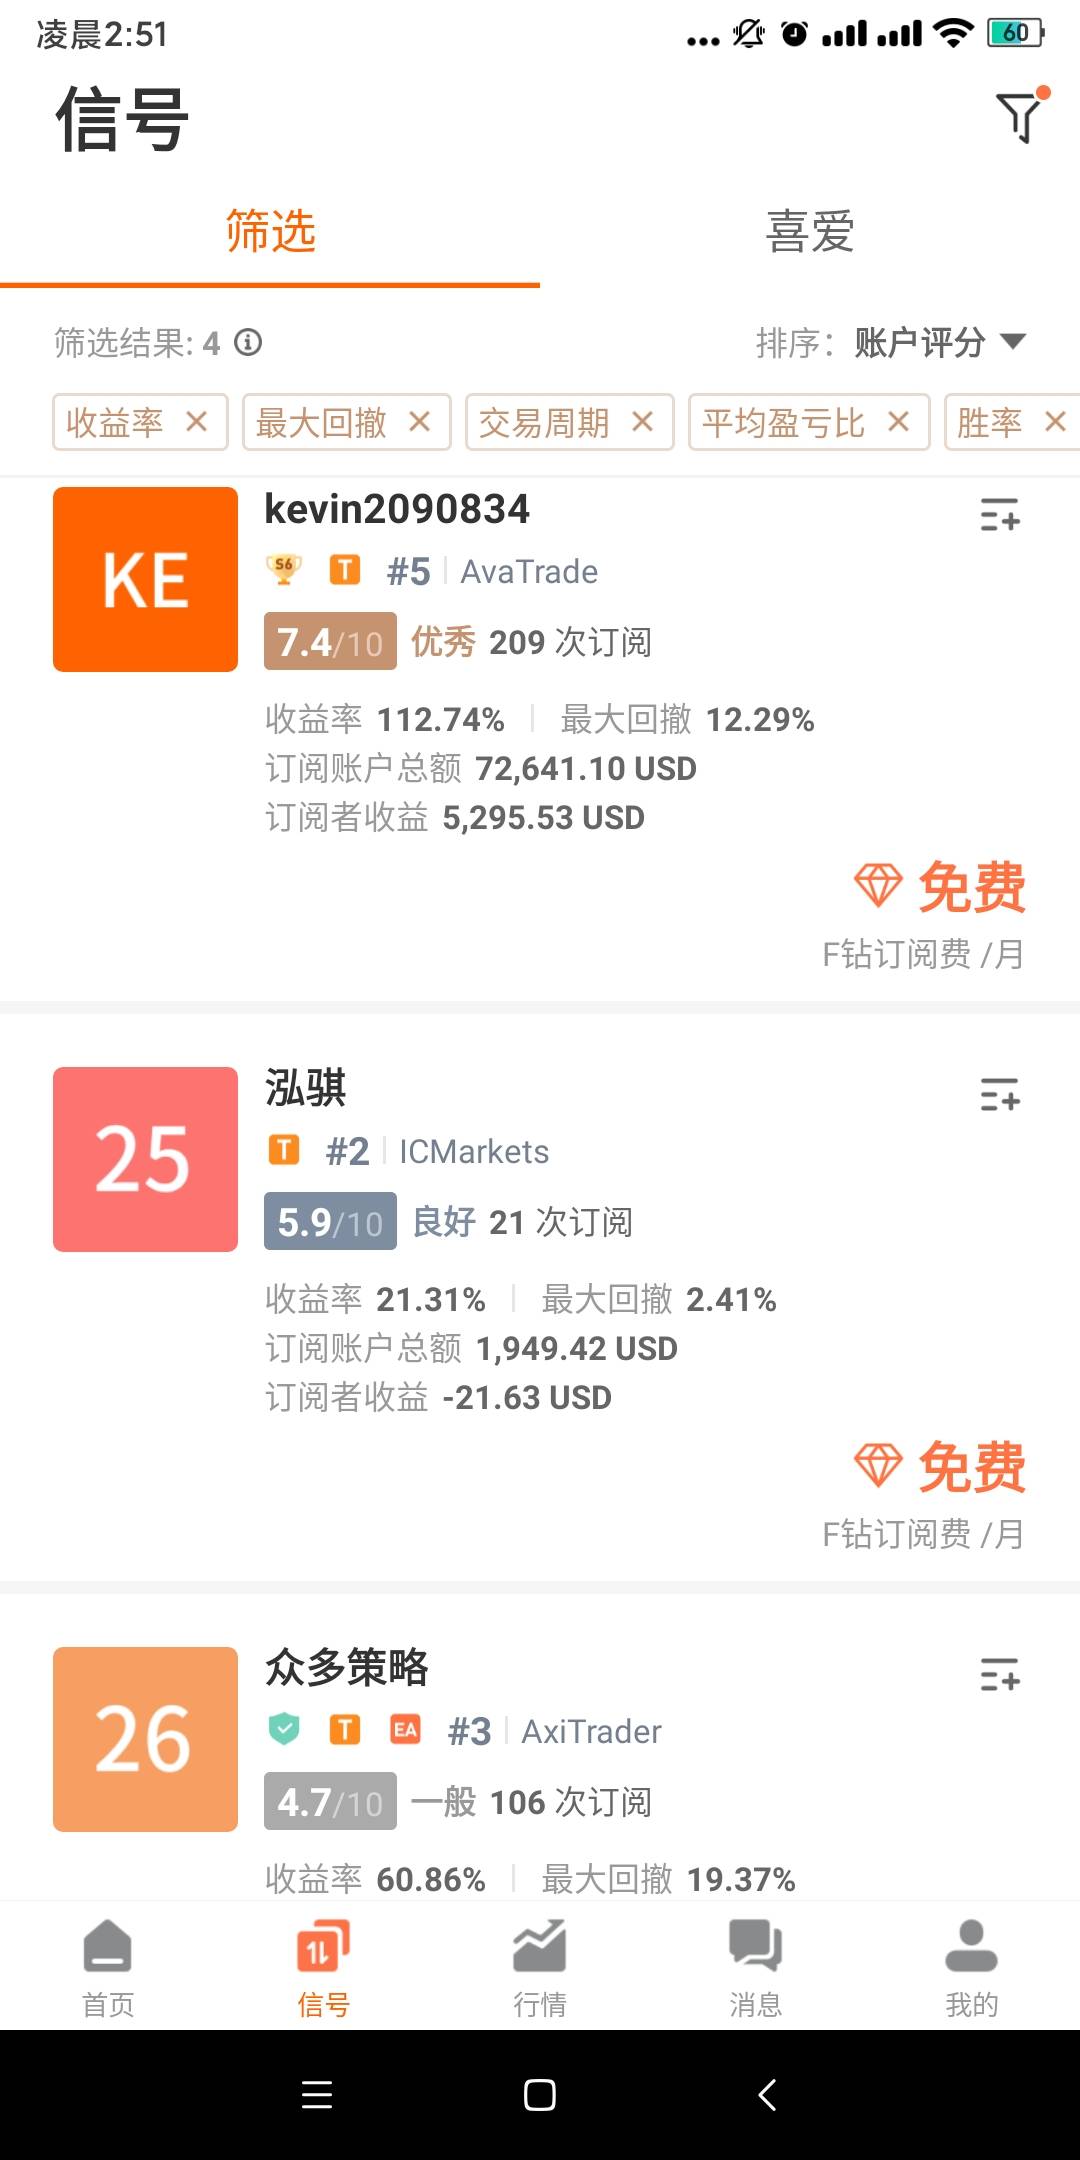The height and width of the screenshot is (2160, 1080).
Task: Tap the 免费 subscription price for 泓骐
Action: (941, 1468)
